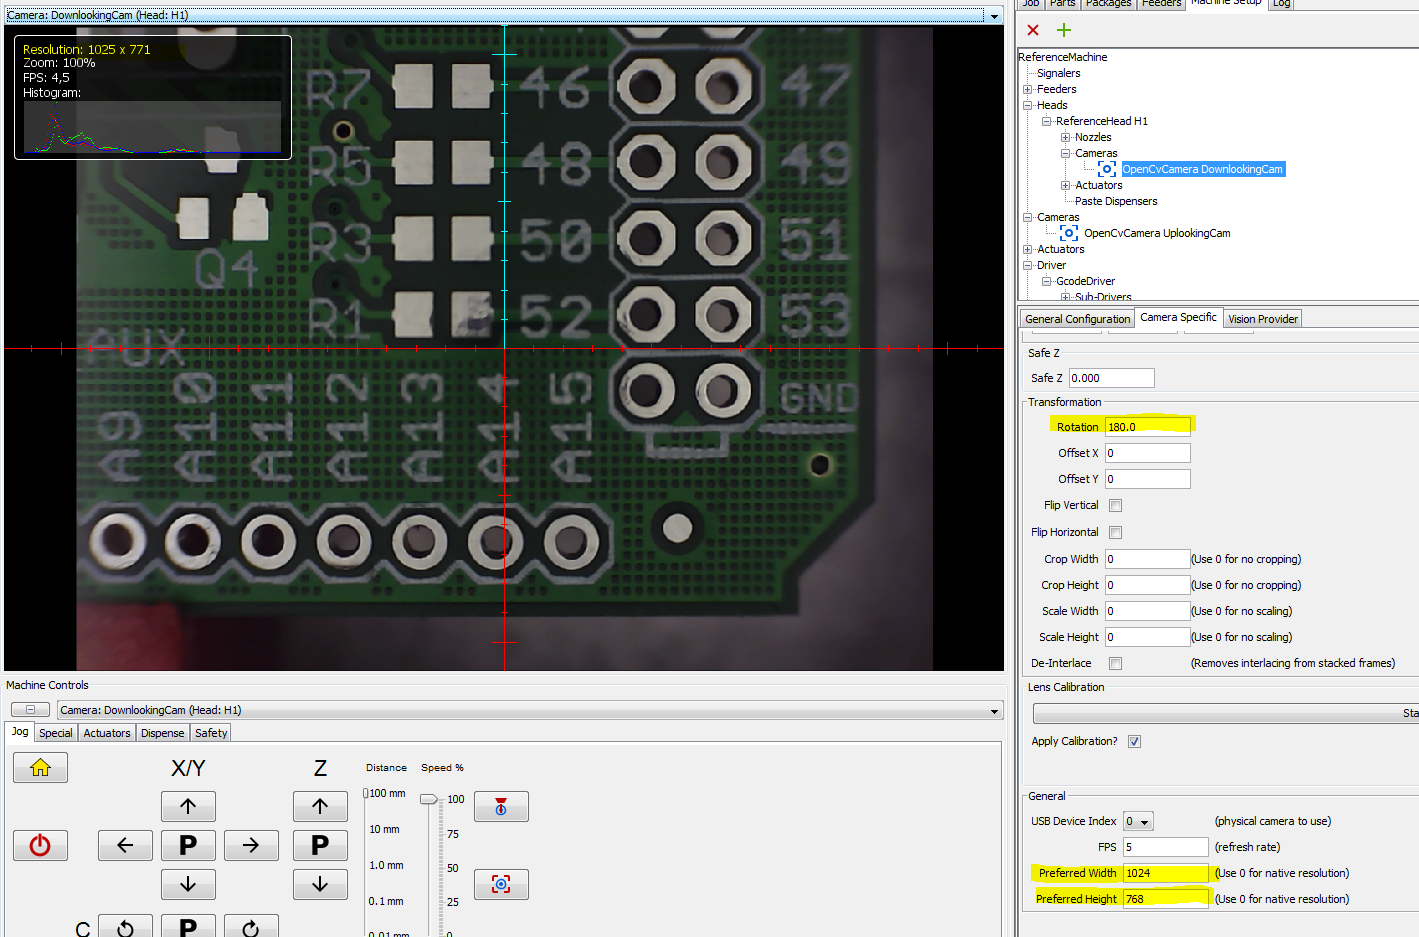Click the red crosshair camera-position icon

click(500, 884)
